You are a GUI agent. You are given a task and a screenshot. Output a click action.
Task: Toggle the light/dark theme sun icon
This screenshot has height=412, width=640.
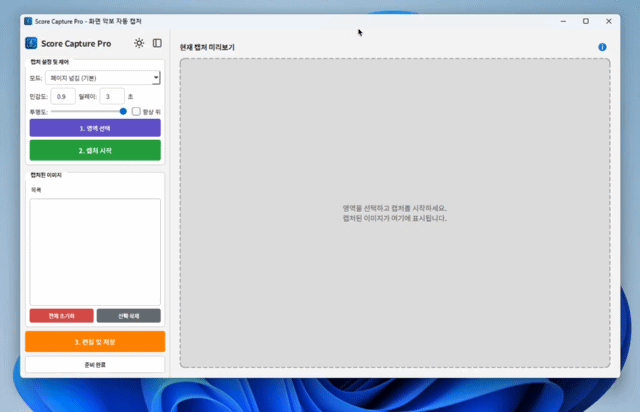[x=139, y=43]
